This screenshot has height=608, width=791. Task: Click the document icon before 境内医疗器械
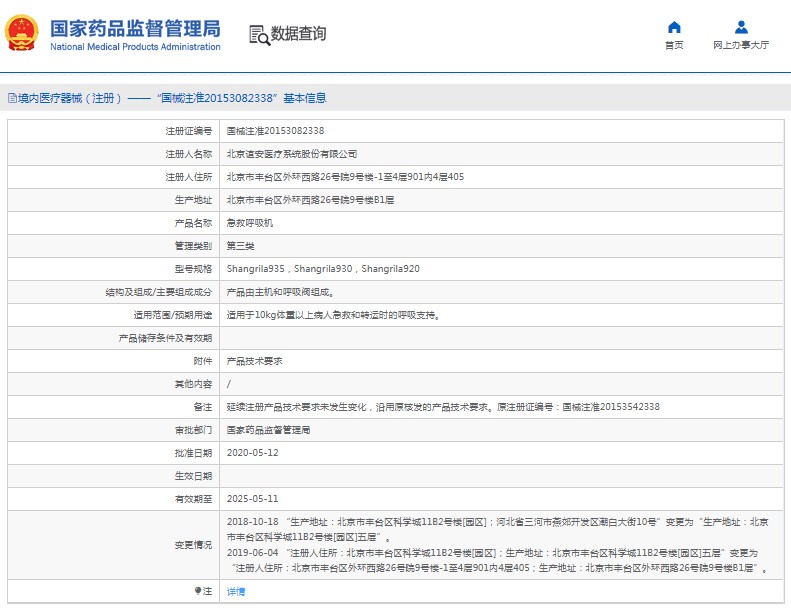(x=11, y=98)
